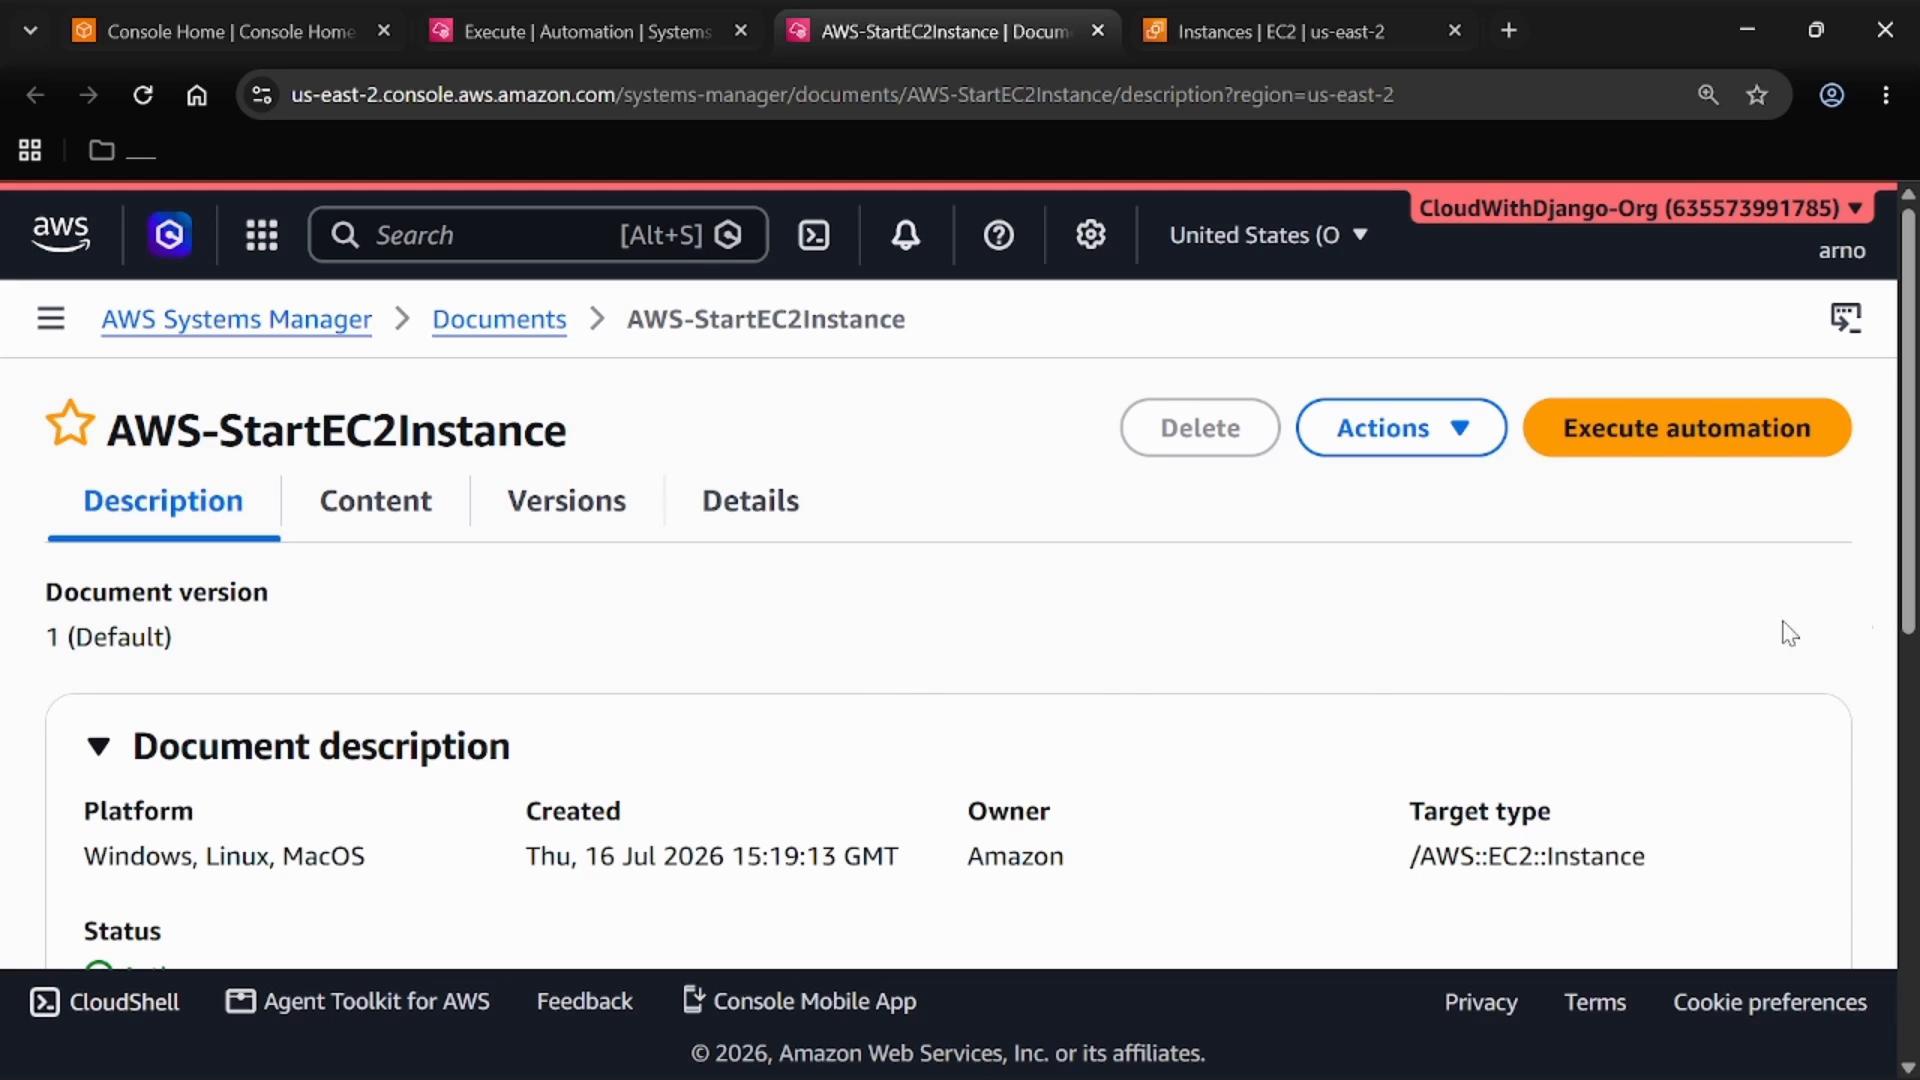Screen dimensions: 1920x1080
Task: Open CloudShell from the footer bar
Action: click(x=105, y=1002)
